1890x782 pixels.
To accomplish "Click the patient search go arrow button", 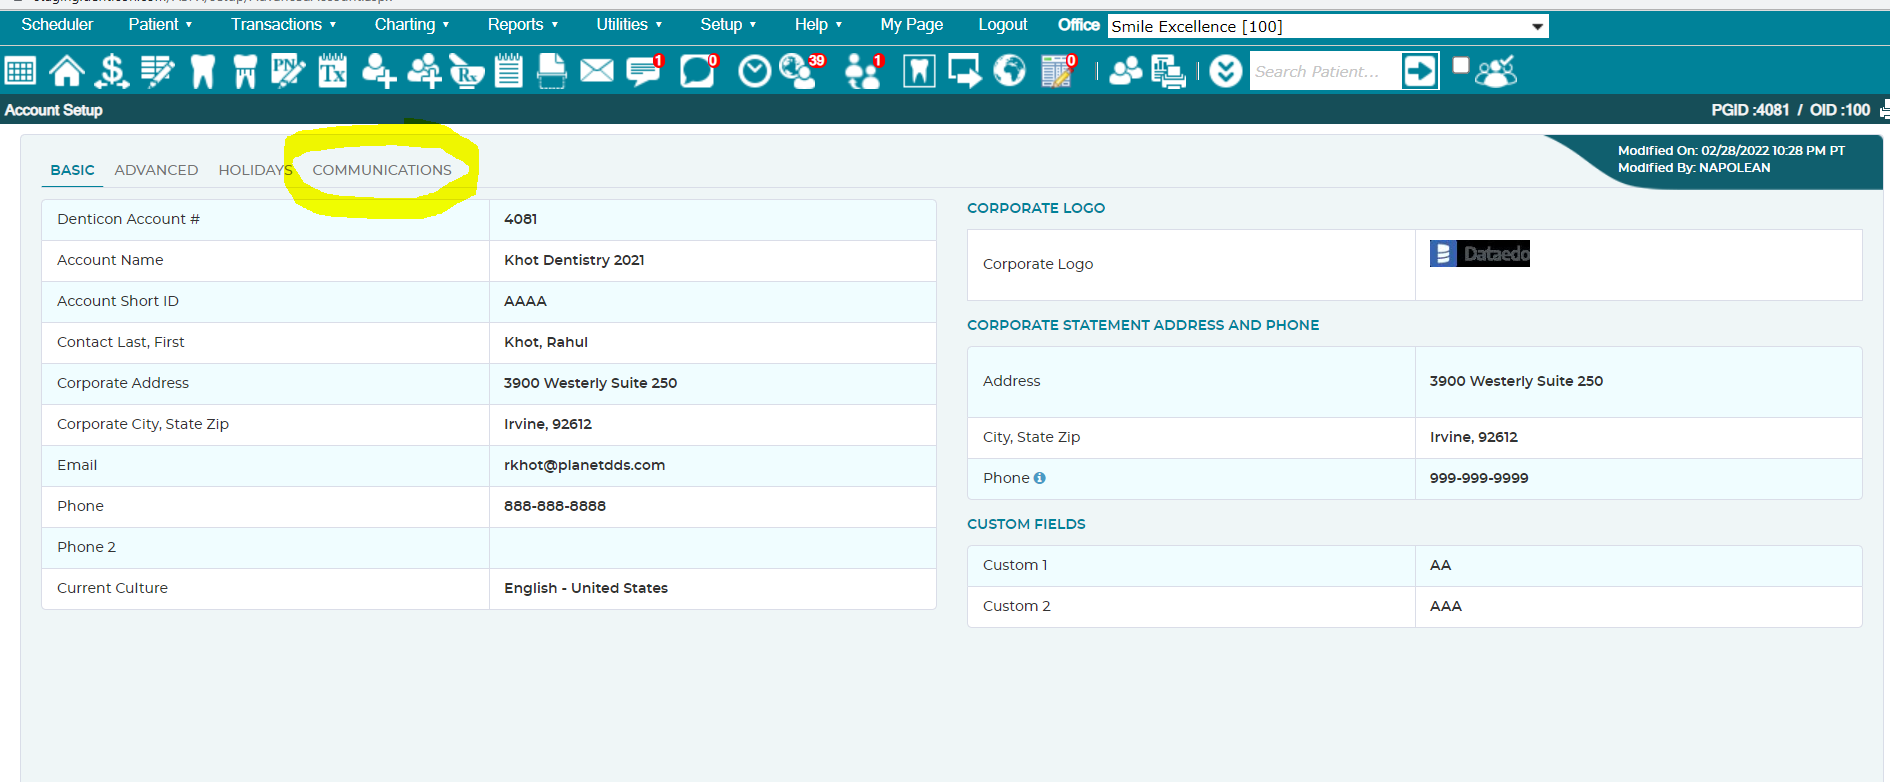I will tap(1419, 71).
